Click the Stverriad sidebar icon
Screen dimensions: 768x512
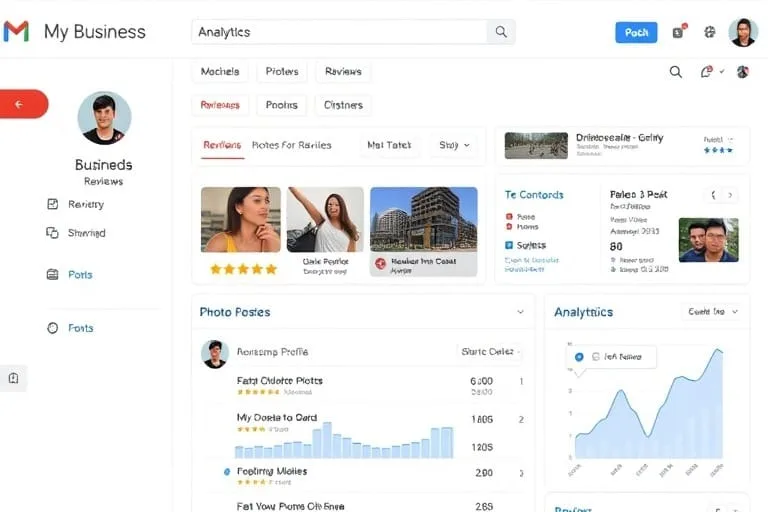coord(52,233)
